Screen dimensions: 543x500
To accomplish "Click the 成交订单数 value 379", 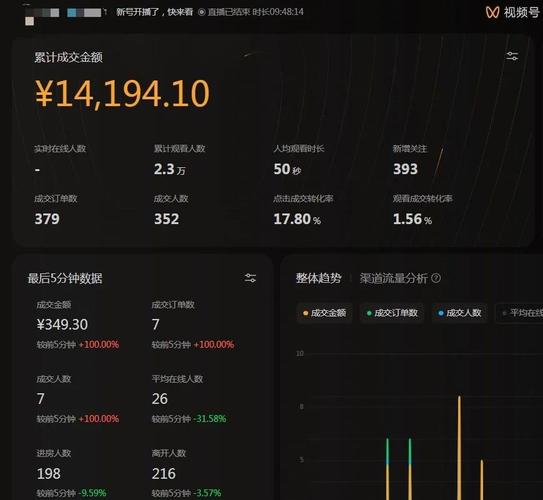I will click(47, 219).
